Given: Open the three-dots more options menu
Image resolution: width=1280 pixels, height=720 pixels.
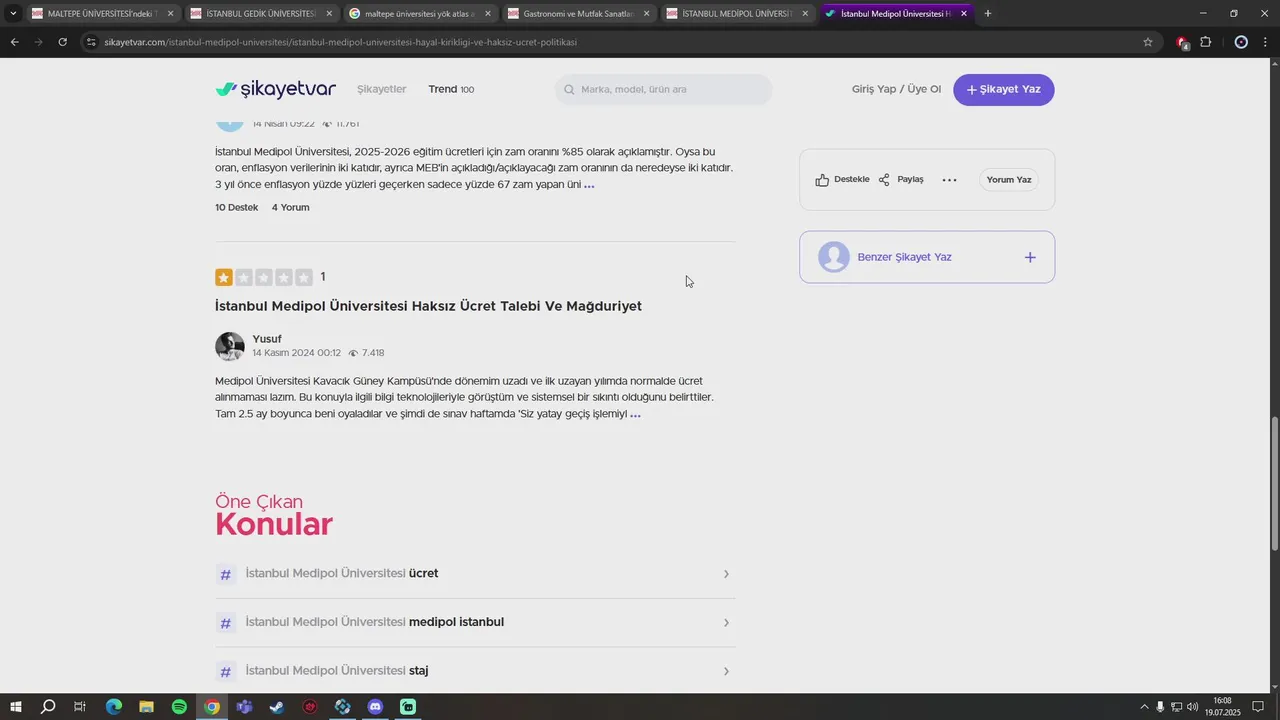Looking at the screenshot, I should point(950,180).
